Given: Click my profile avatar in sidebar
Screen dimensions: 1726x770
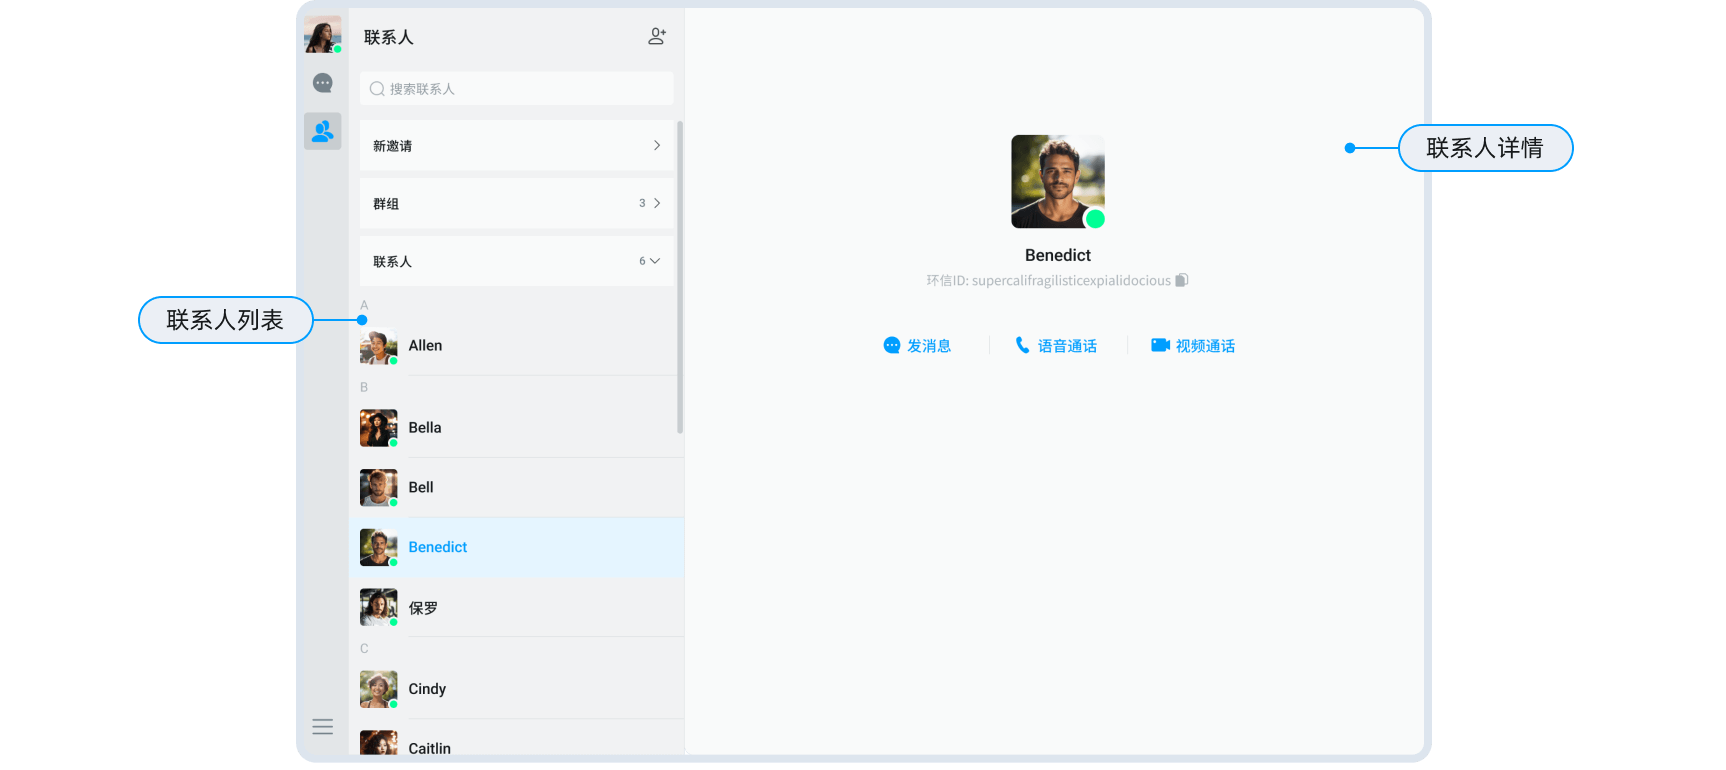Looking at the screenshot, I should [322, 35].
